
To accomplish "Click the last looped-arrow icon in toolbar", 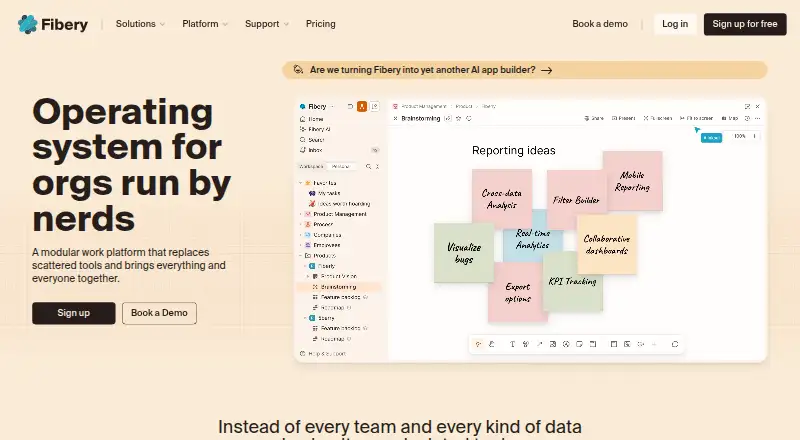I will pos(675,345).
